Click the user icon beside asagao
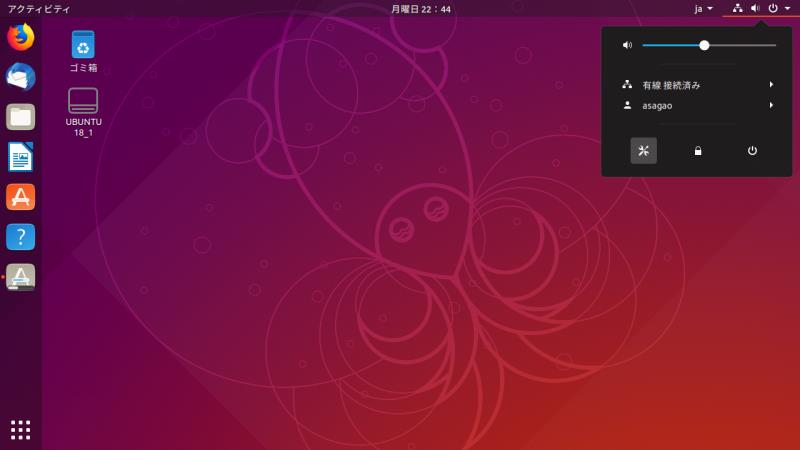This screenshot has width=800, height=450. click(627, 105)
